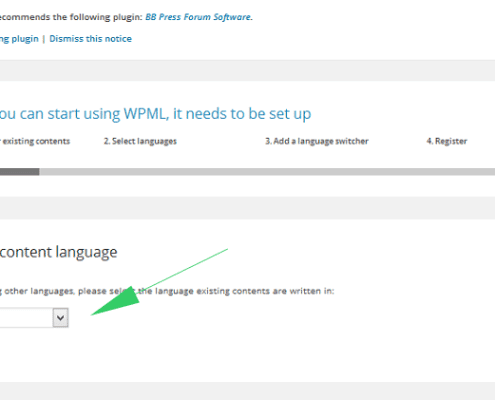Open the content language dropdown arrow
Screen dimensions: 495x400
tap(60, 318)
